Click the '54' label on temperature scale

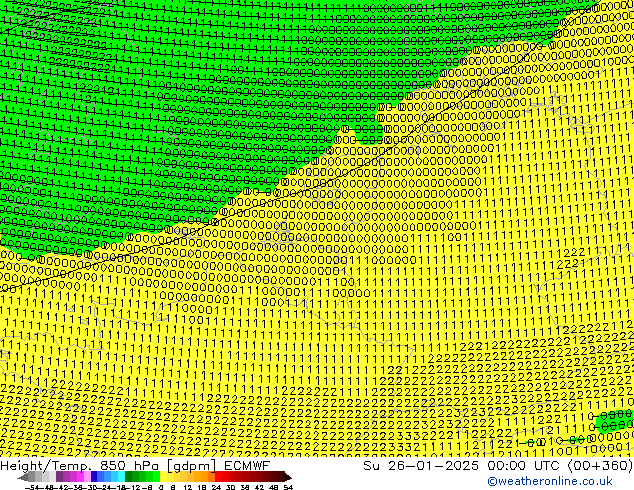click(x=288, y=487)
